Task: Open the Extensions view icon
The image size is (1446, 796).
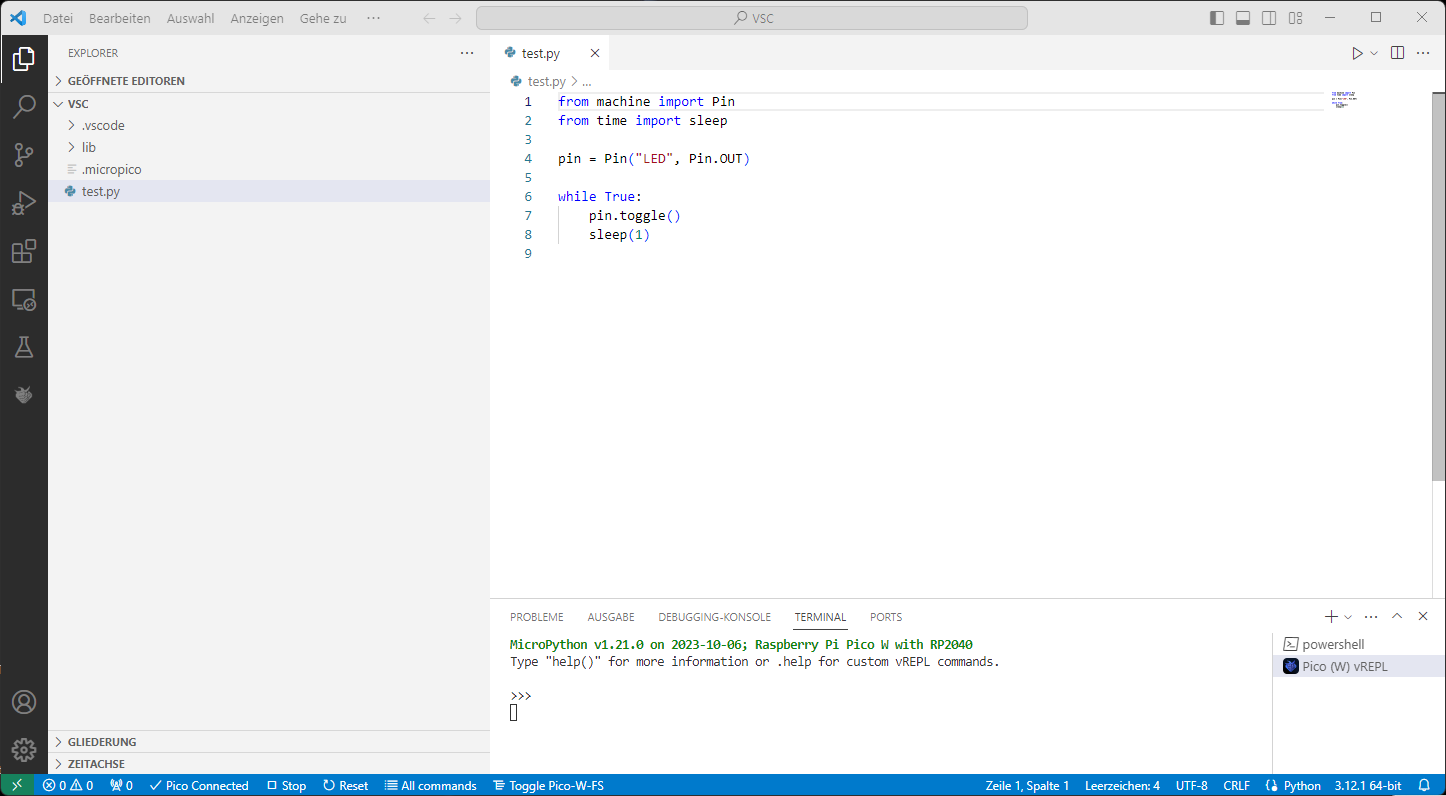Action: (x=24, y=251)
